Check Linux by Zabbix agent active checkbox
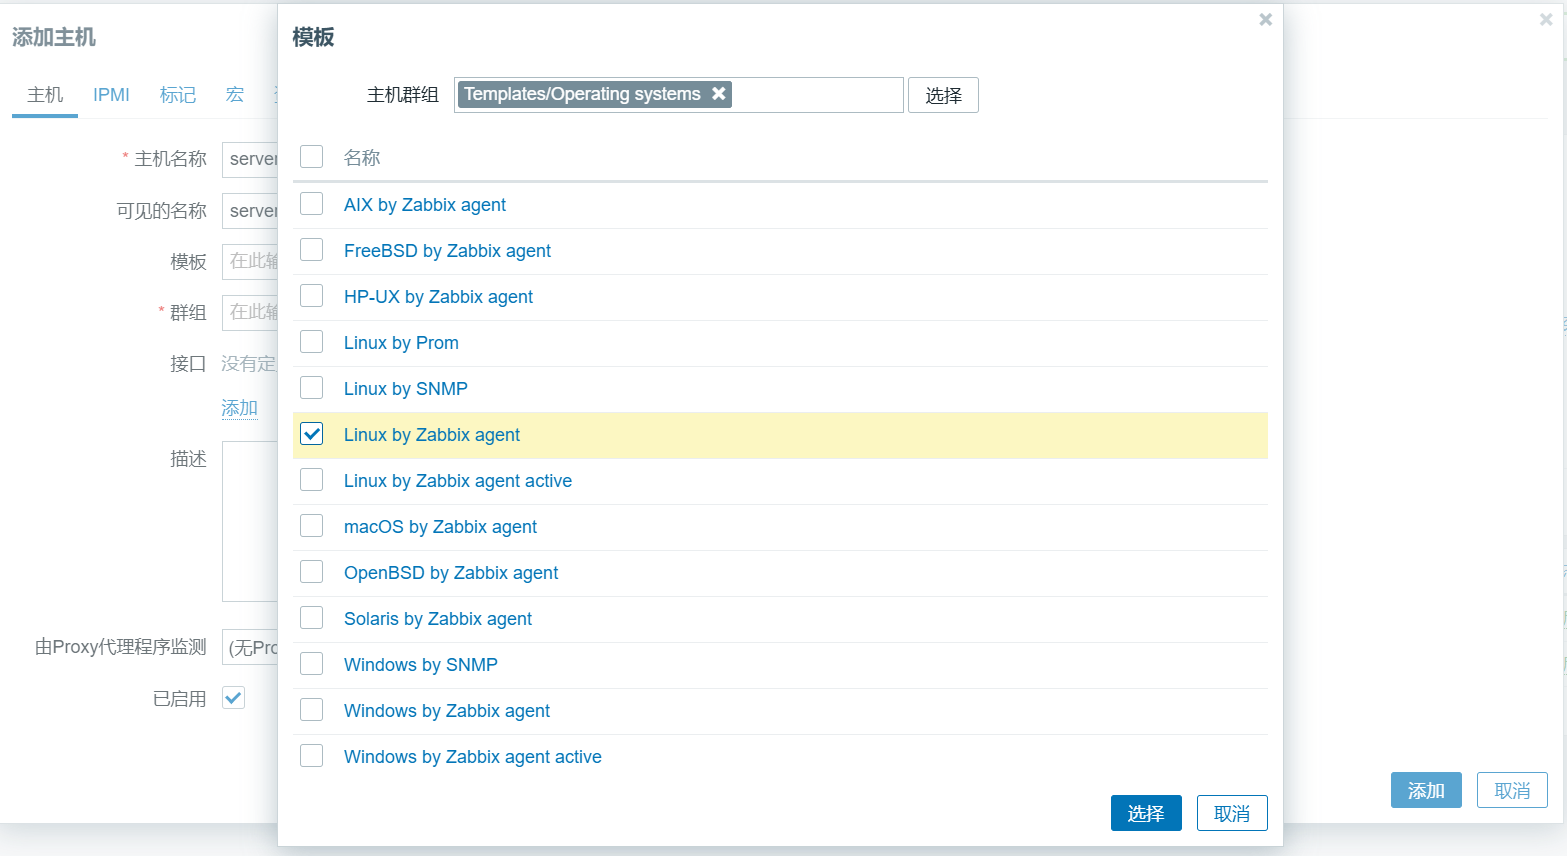 coord(312,480)
